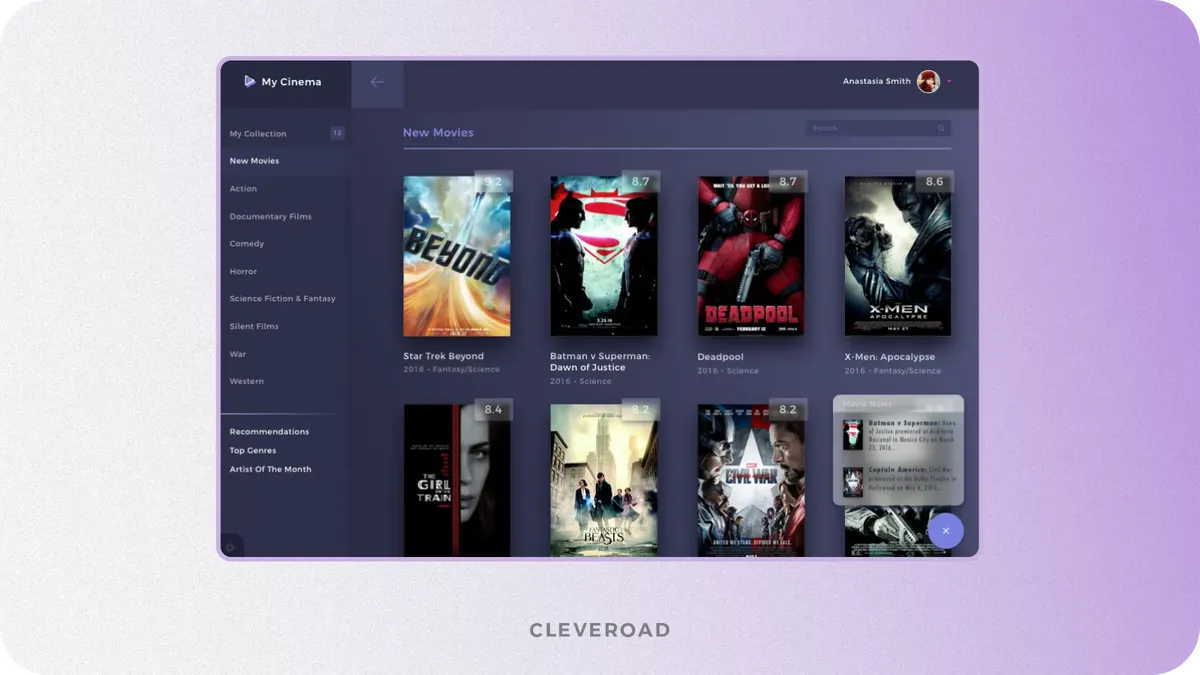The width and height of the screenshot is (1200, 675).
Task: Click the Star Trek Beyond title
Action: click(x=443, y=356)
